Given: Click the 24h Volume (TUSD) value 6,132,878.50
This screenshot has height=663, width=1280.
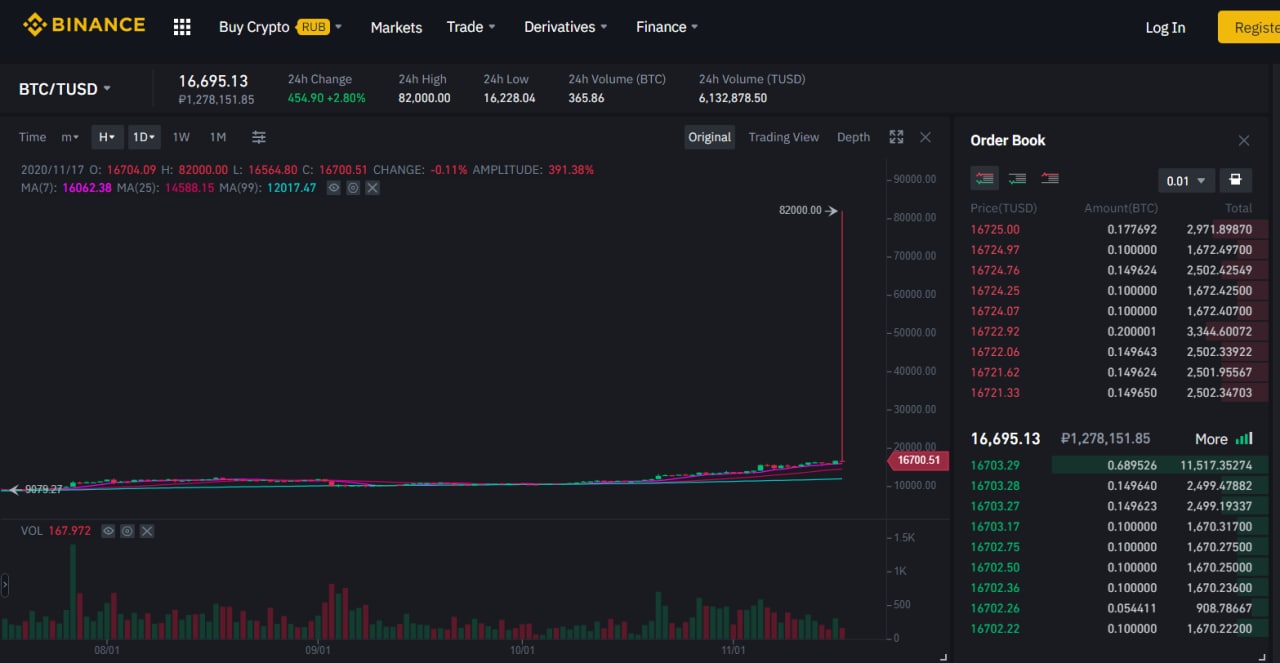Looking at the screenshot, I should [x=733, y=98].
